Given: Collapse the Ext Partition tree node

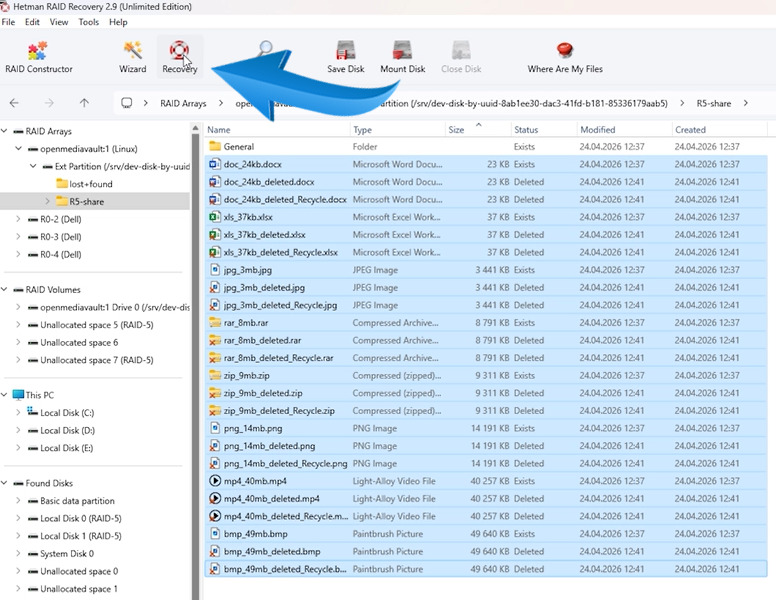Looking at the screenshot, I should coord(33,166).
